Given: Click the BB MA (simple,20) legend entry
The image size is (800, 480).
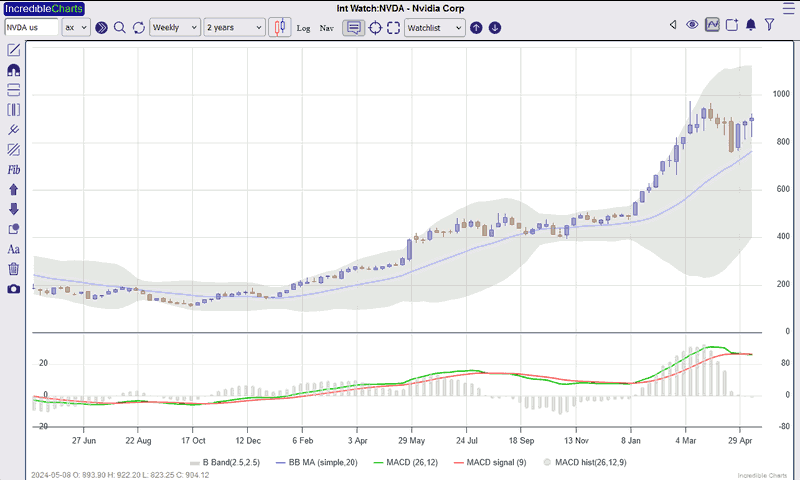Looking at the screenshot, I should pyautogui.click(x=317, y=463).
